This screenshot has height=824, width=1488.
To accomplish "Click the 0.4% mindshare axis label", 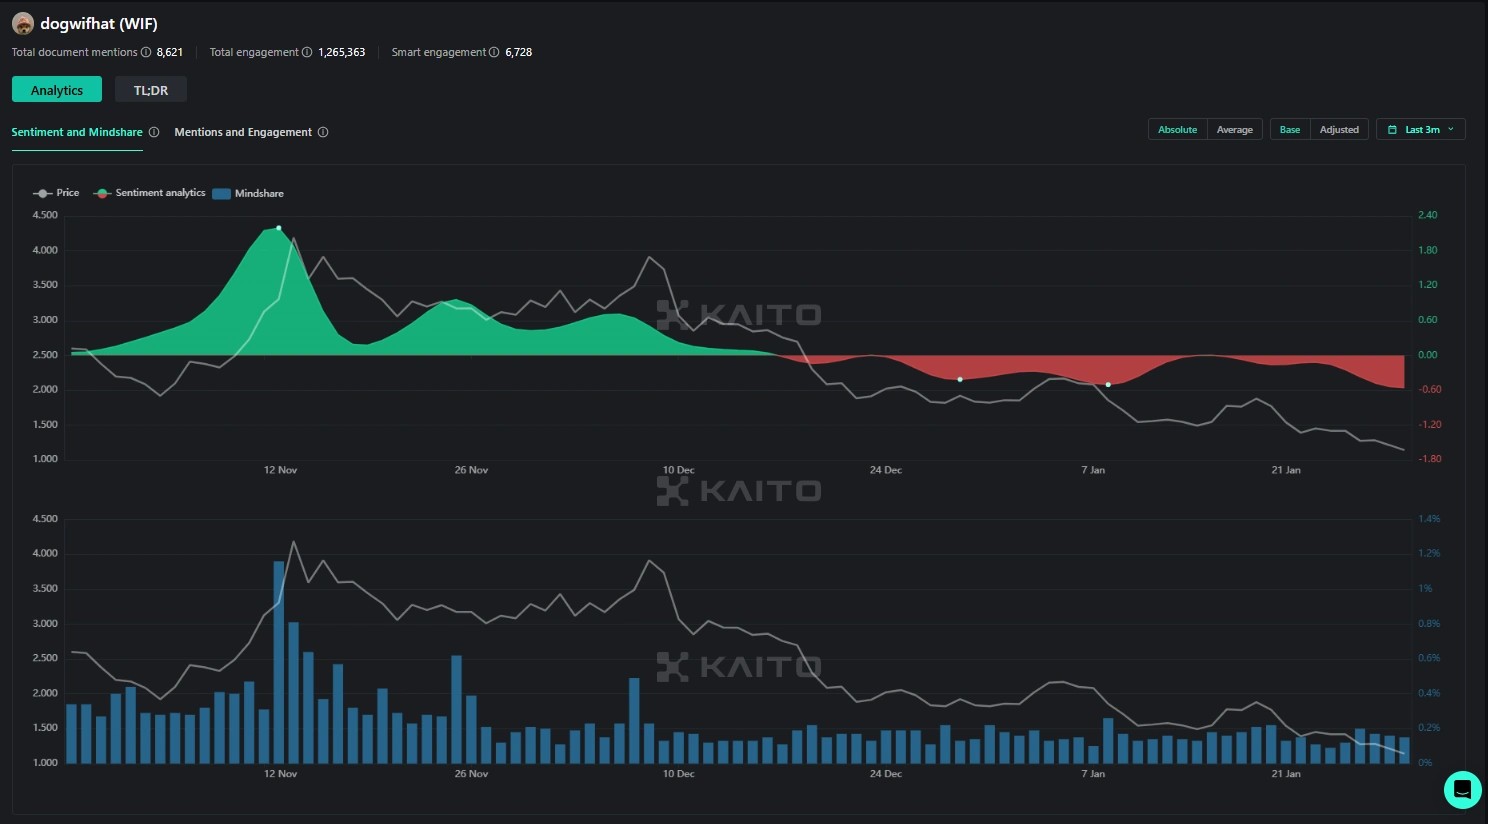I will point(1429,693).
